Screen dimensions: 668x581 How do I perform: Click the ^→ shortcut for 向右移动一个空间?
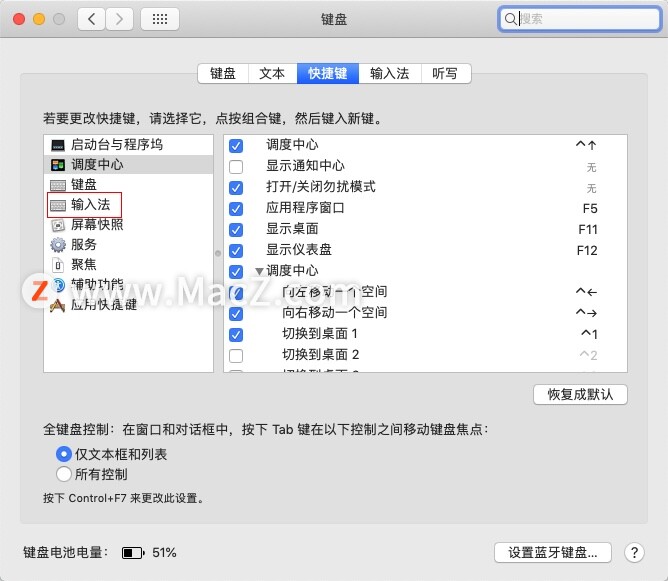click(x=586, y=313)
